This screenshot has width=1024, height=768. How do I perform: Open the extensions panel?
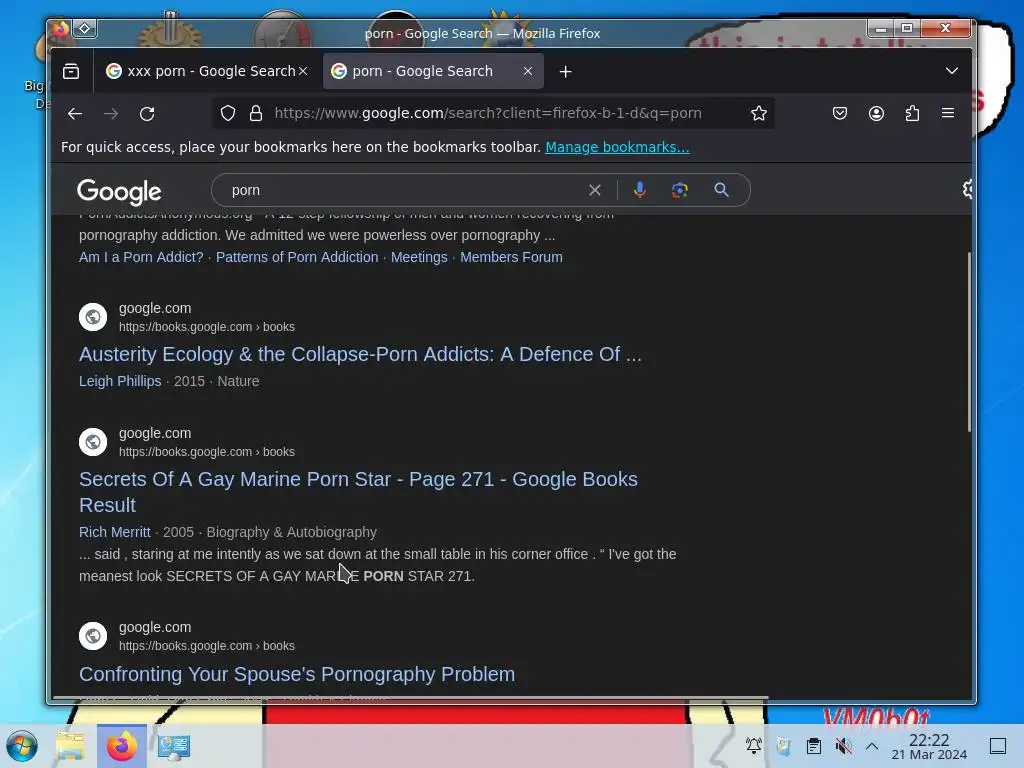[x=912, y=114]
